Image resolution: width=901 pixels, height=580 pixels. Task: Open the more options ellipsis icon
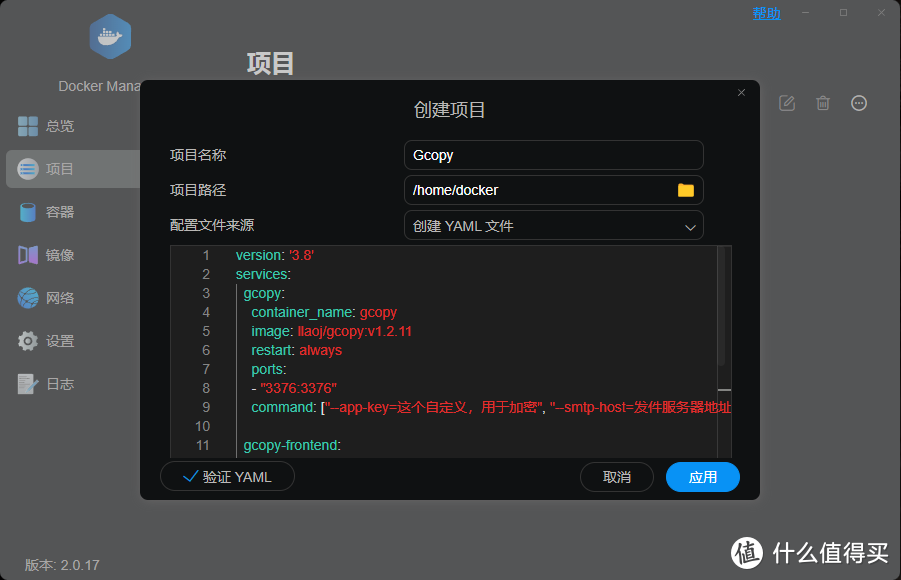coord(859,103)
